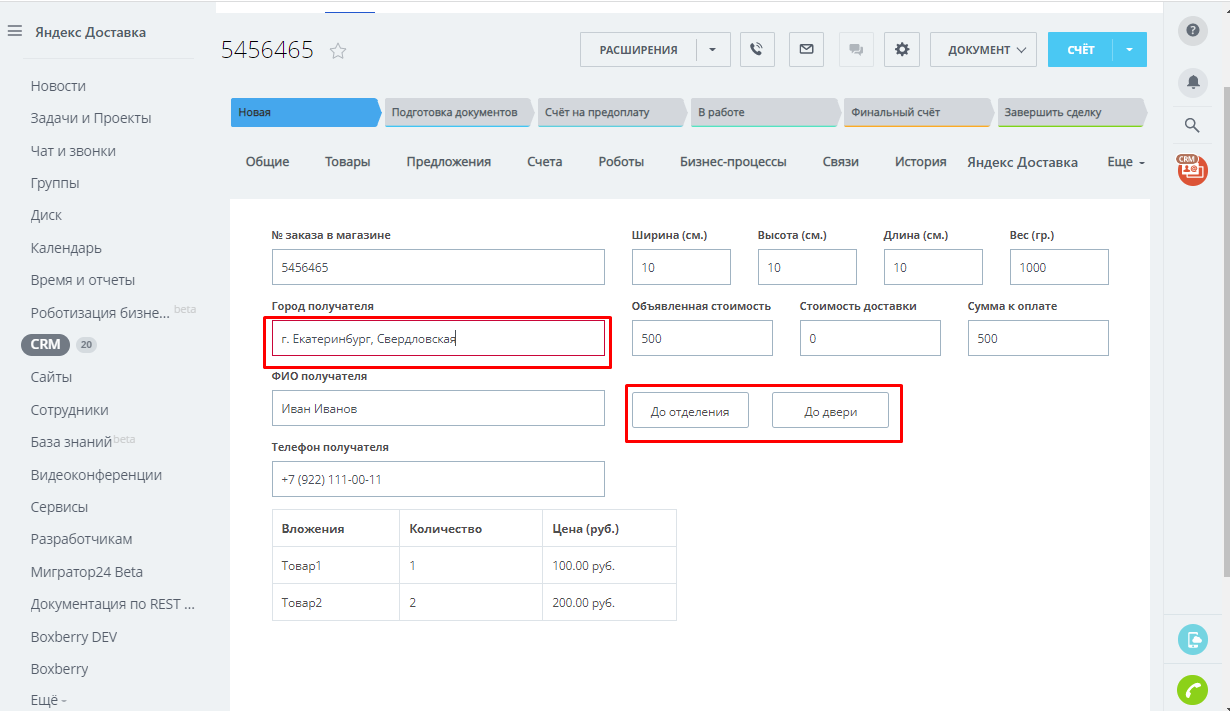Click the email envelope icon button
Screen dimensions: 1230x711
click(x=806, y=49)
